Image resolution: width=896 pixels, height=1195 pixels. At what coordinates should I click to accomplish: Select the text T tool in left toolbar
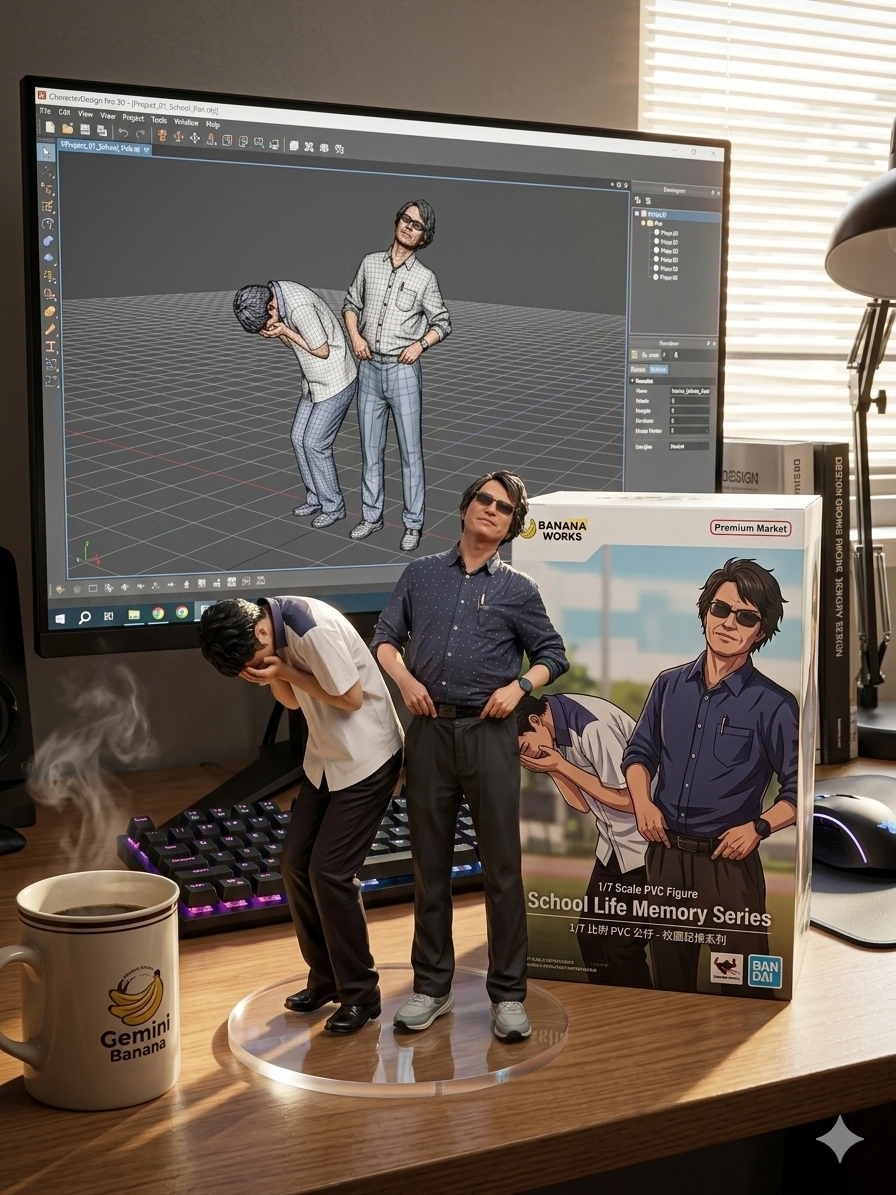point(50,347)
